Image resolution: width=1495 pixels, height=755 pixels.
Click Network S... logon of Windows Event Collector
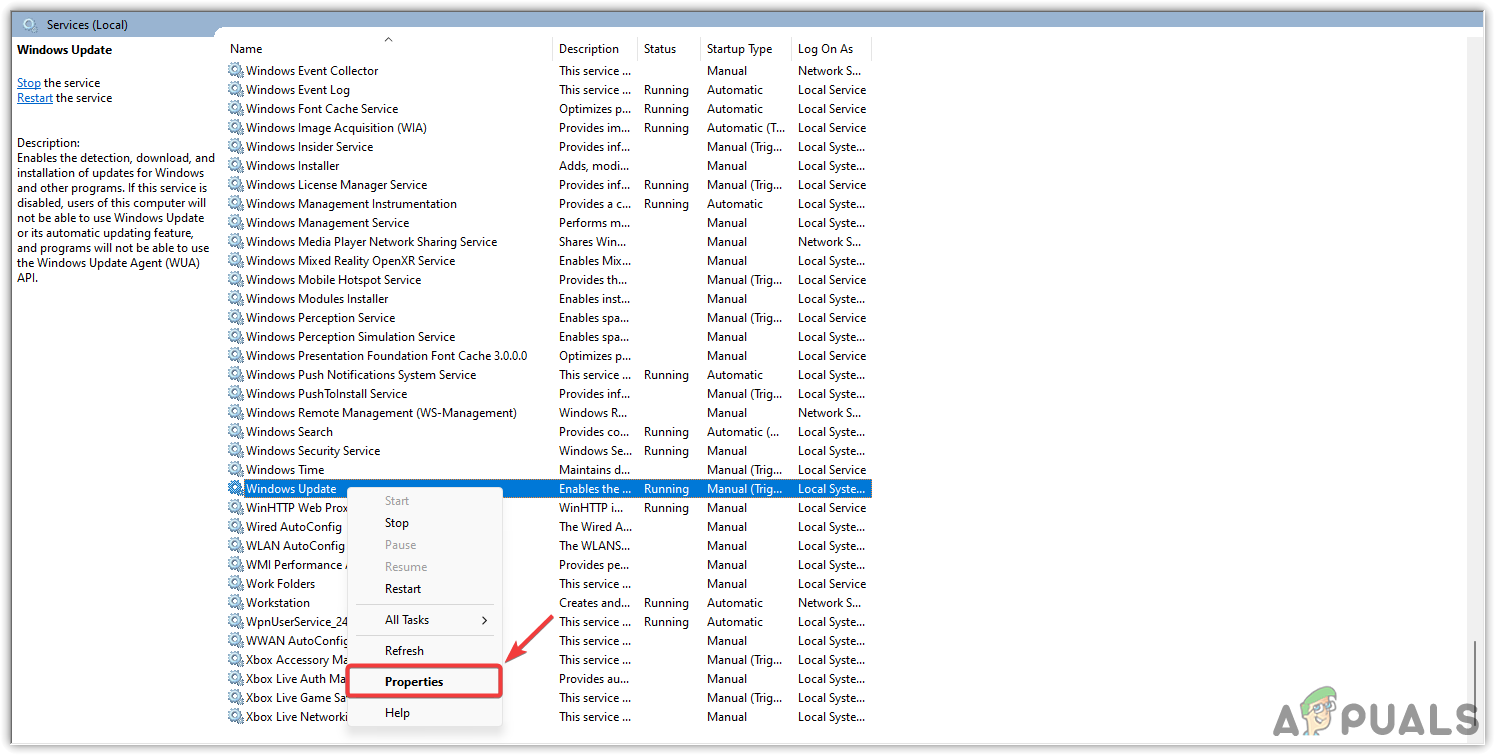[x=829, y=71]
